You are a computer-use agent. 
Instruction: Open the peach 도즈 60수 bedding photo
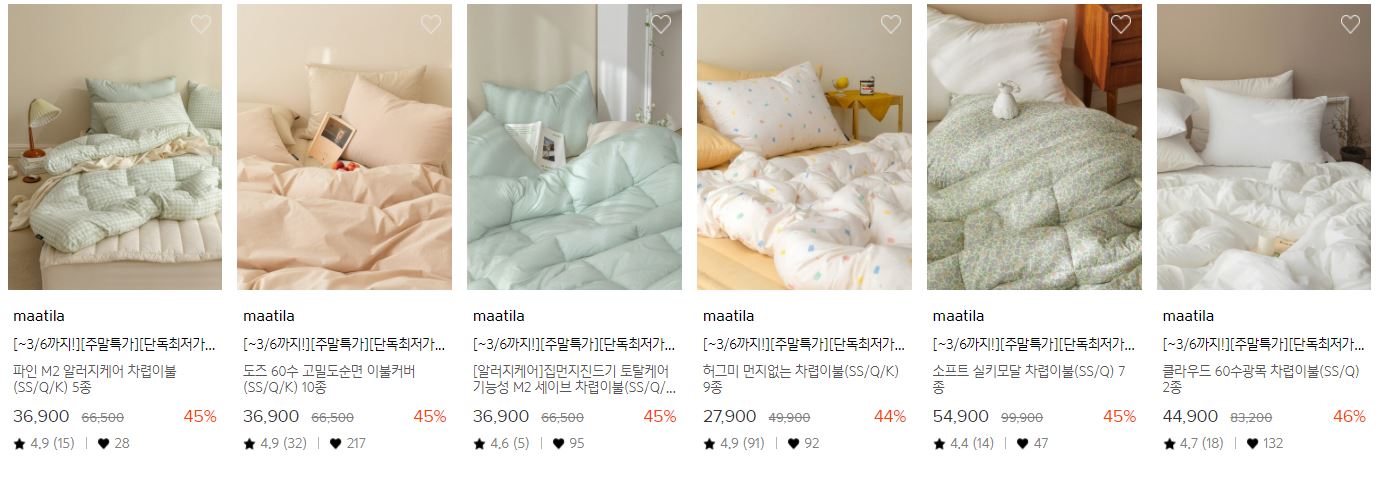point(345,147)
